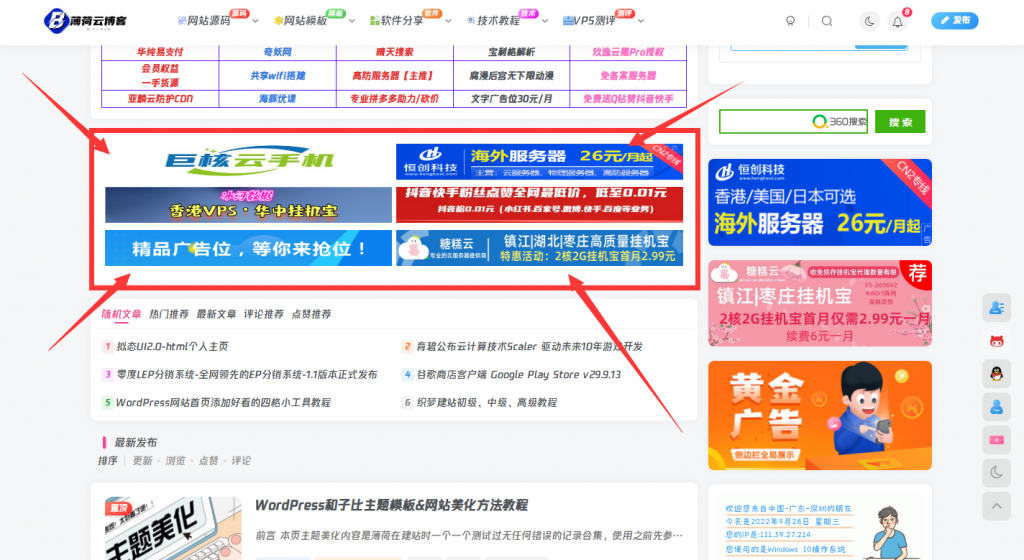Open the 网站模板 nav item

(300, 21)
